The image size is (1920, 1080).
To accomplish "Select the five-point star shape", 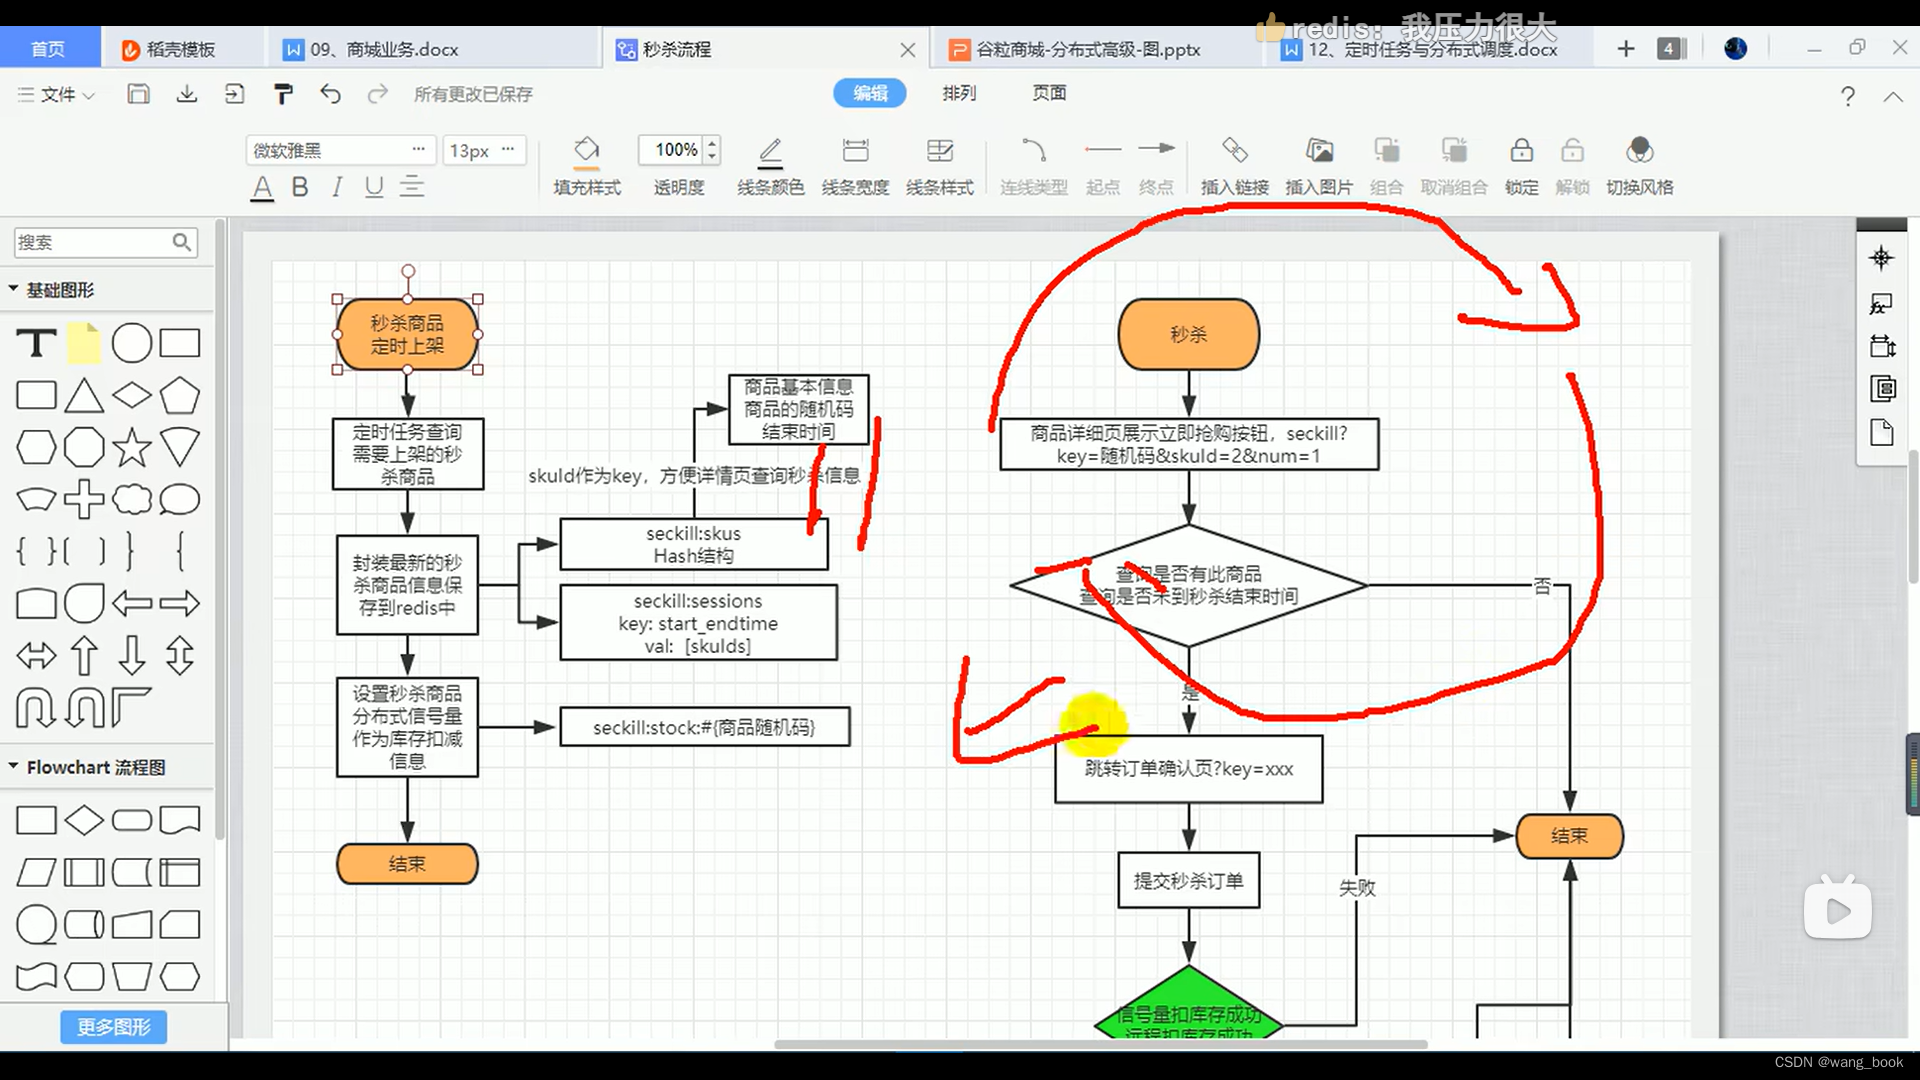I will click(132, 447).
